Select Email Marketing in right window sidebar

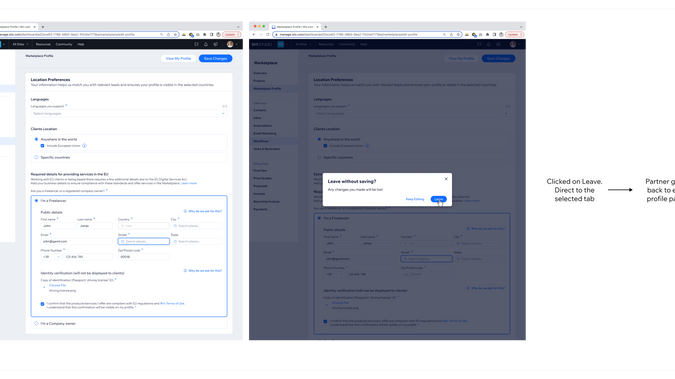point(265,133)
